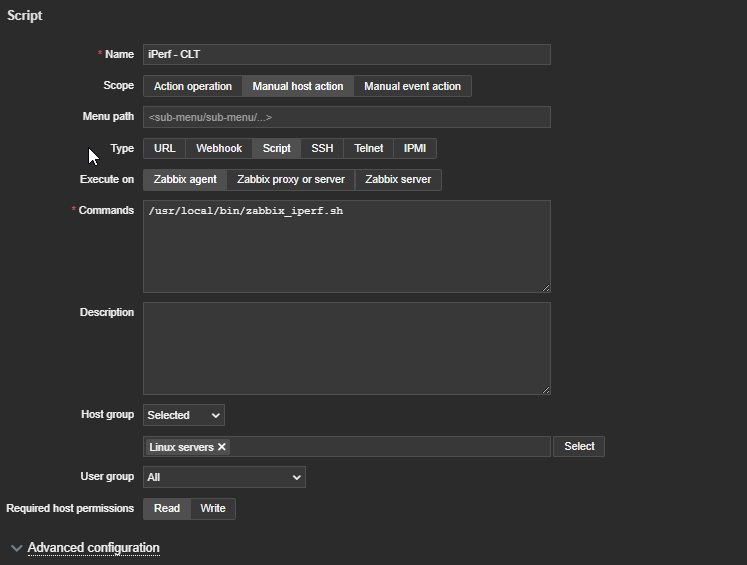Click the User group label
747x565 pixels.
pos(107,476)
